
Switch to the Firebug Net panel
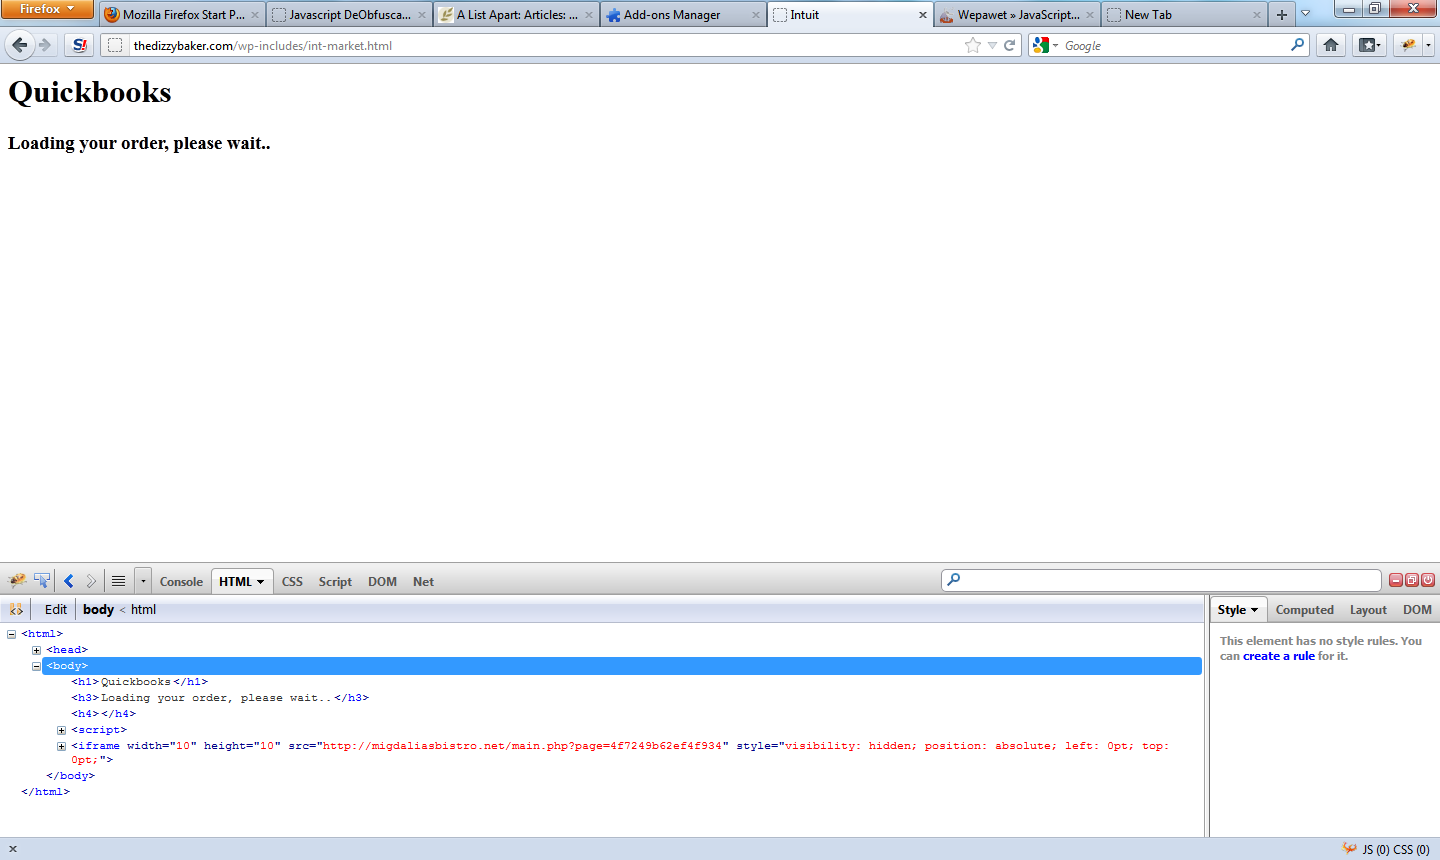point(423,582)
